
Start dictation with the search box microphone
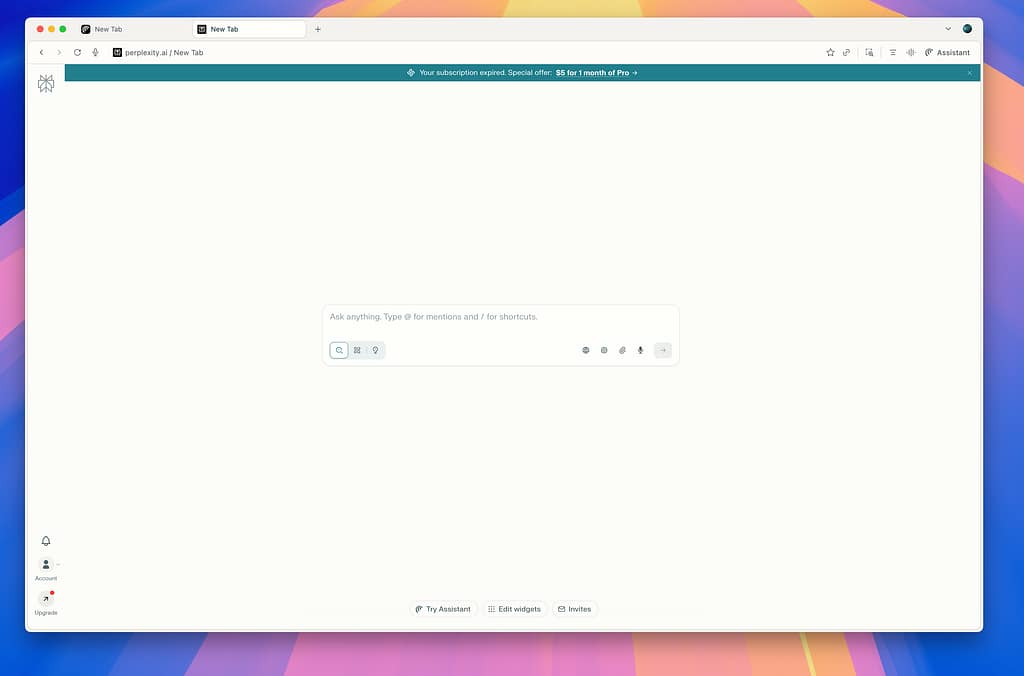[x=640, y=350]
